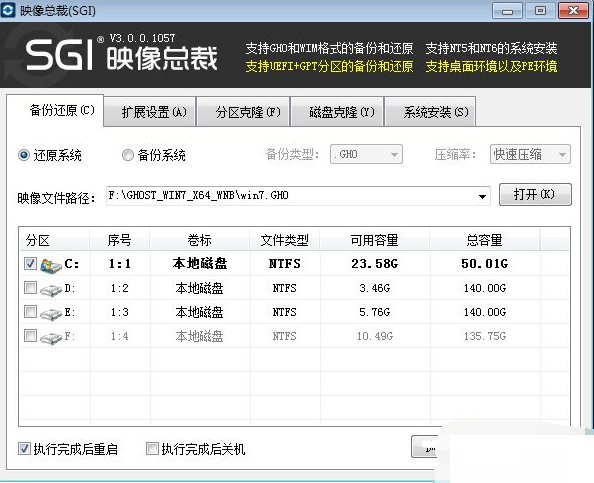594x483 pixels.
Task: Check the F: partition checkbox
Action: [30, 336]
